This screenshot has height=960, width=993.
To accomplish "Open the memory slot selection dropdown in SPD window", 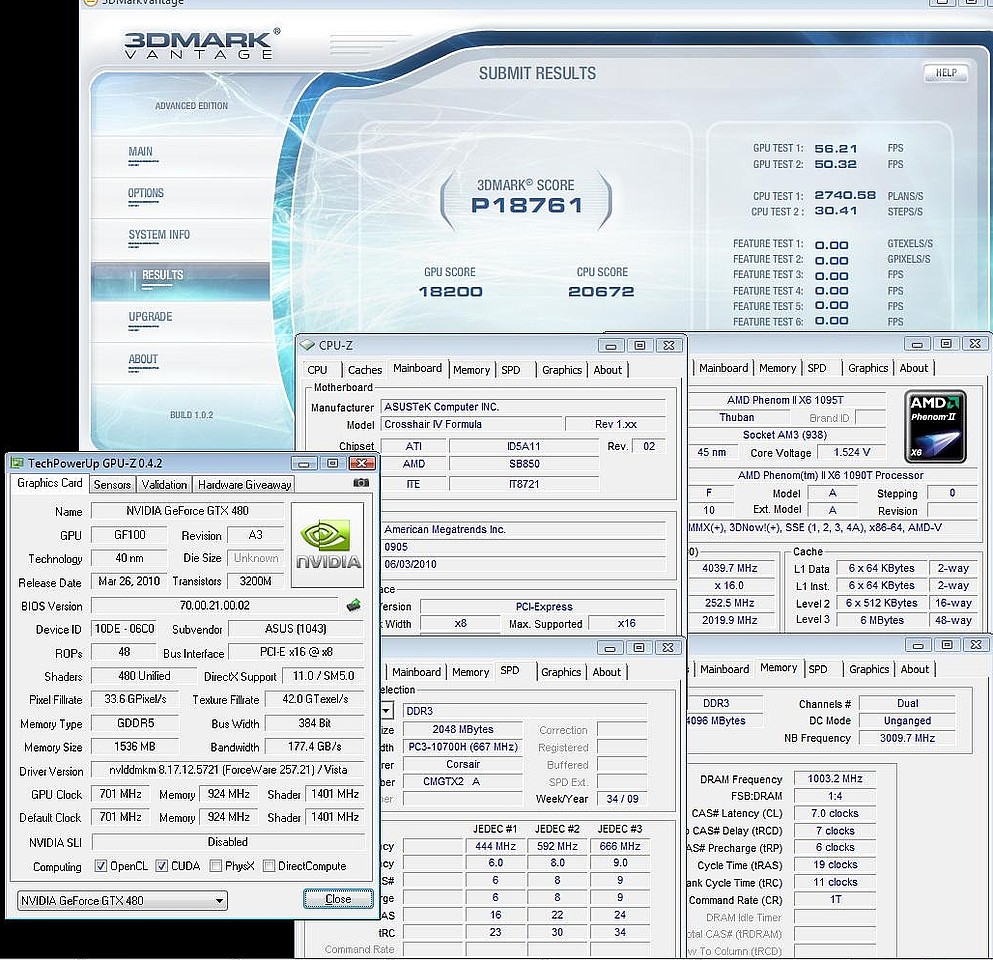I will click(386, 711).
